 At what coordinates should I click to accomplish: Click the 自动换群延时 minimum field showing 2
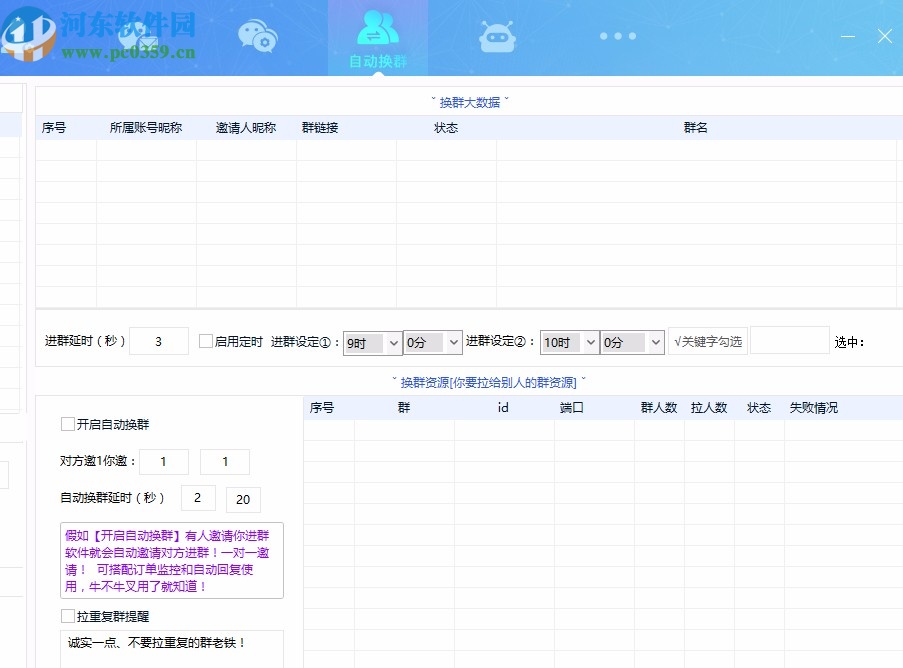coord(198,498)
